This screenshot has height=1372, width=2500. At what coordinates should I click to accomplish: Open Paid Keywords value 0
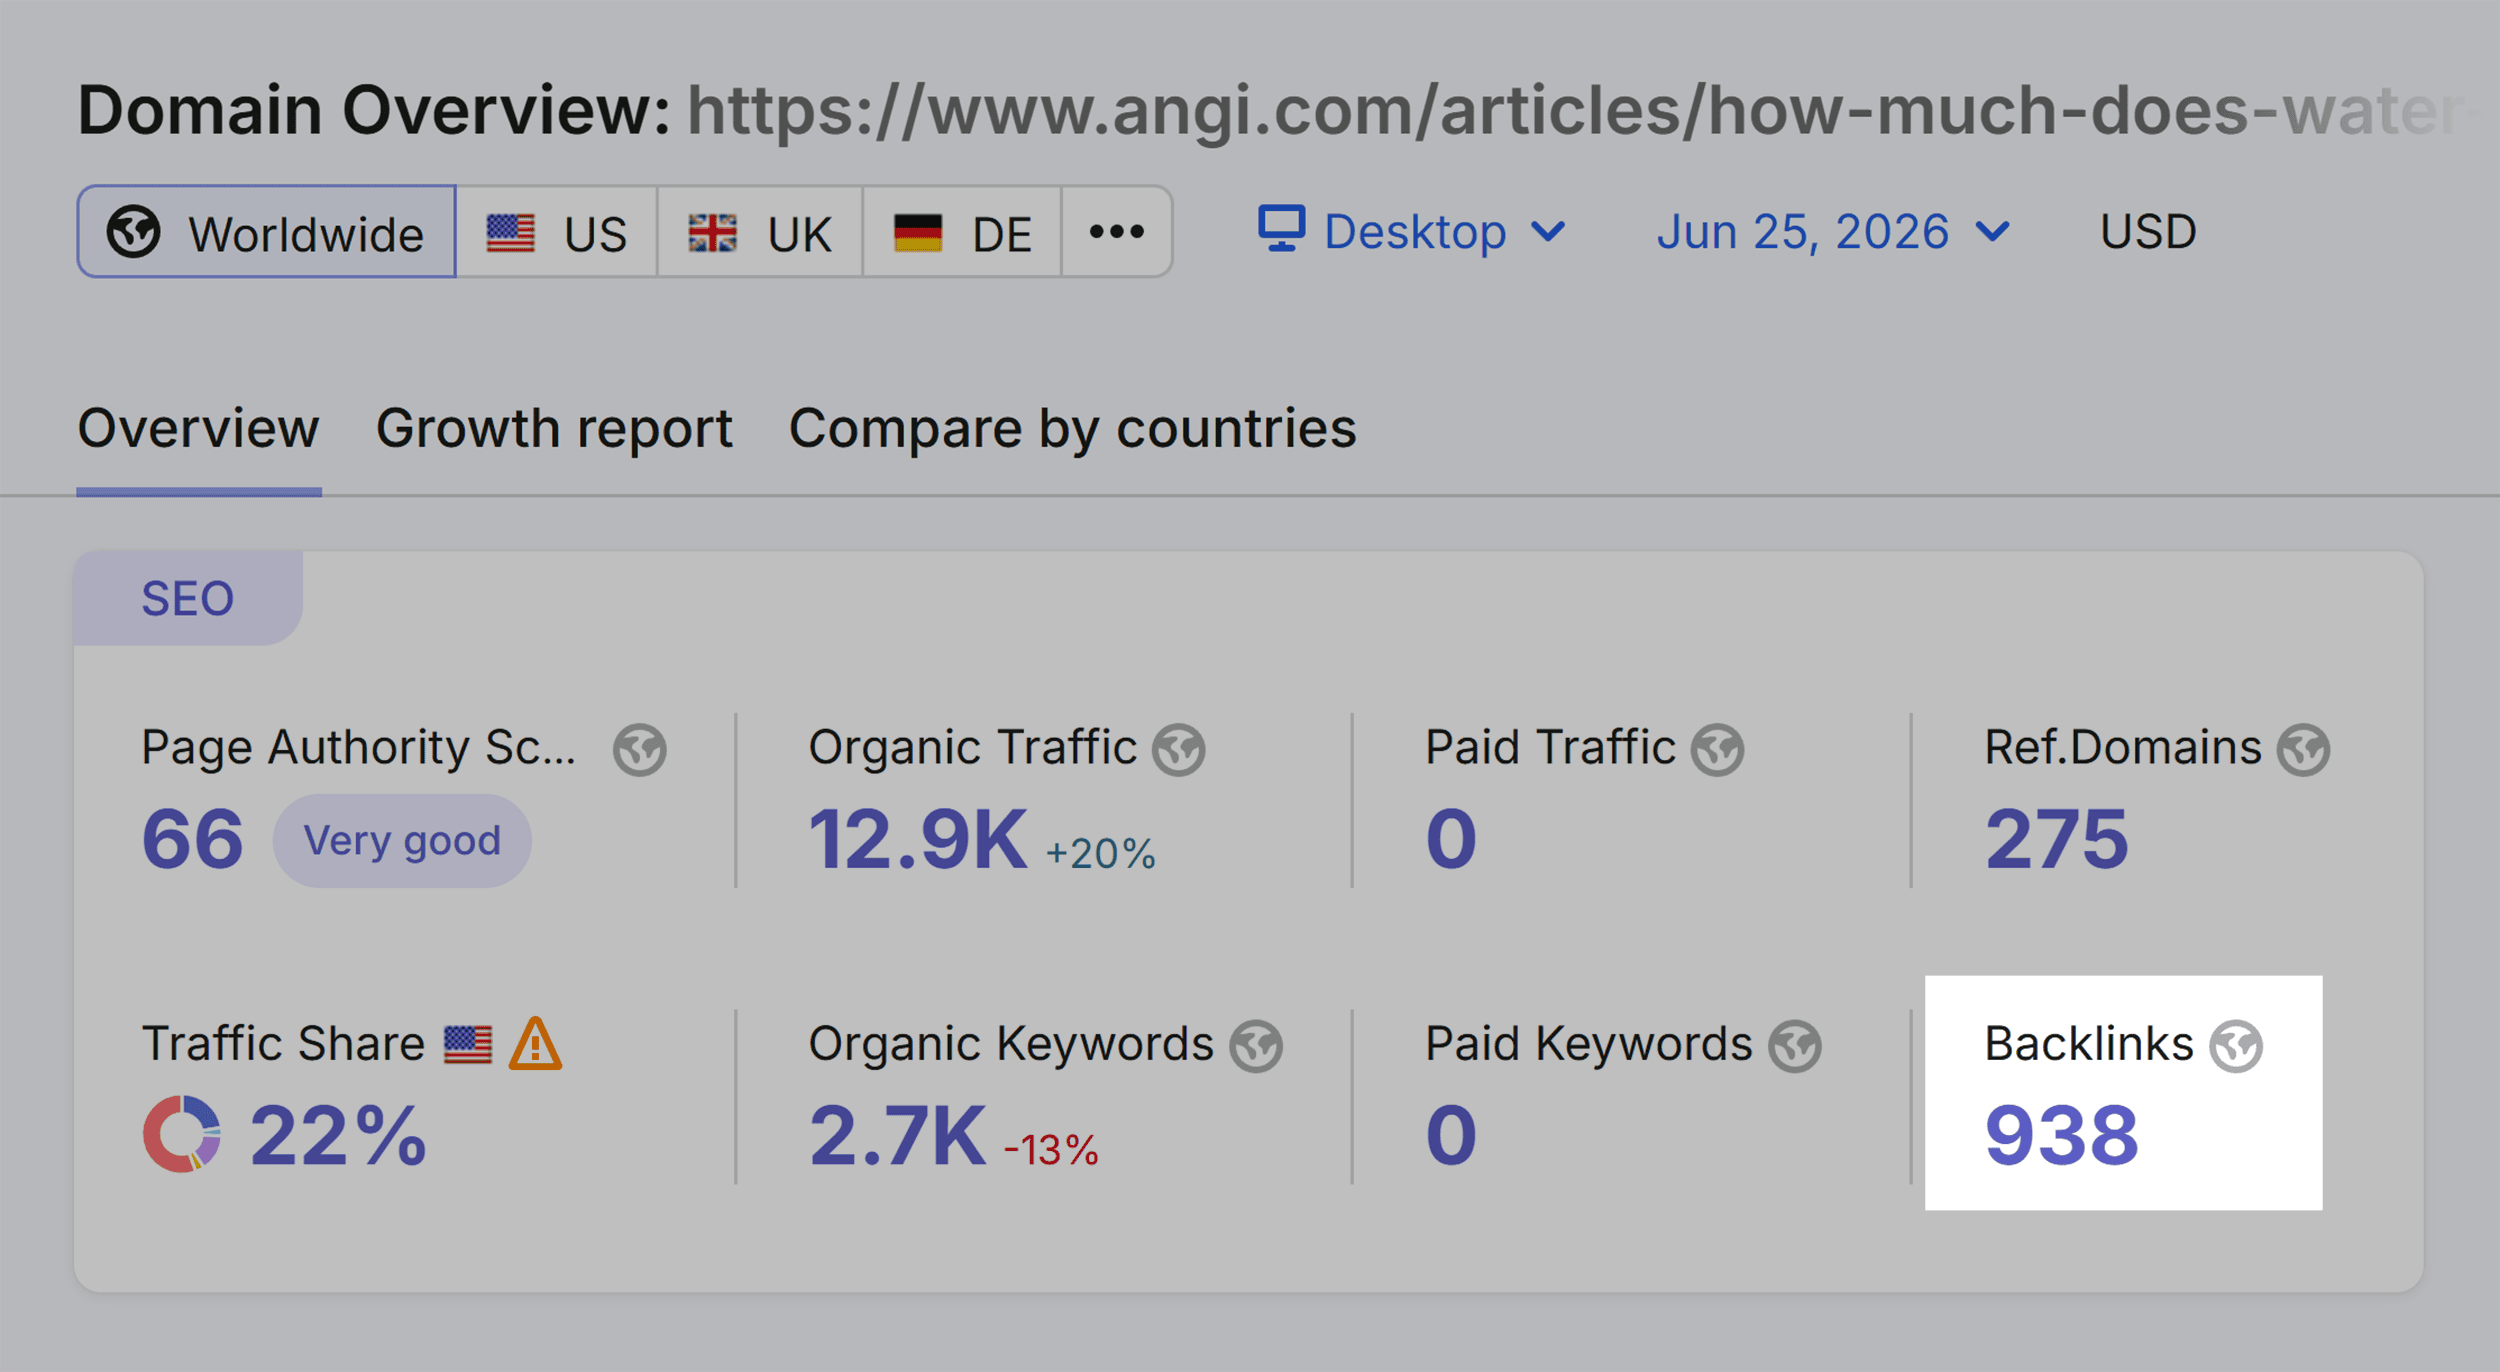pos(1451,1135)
